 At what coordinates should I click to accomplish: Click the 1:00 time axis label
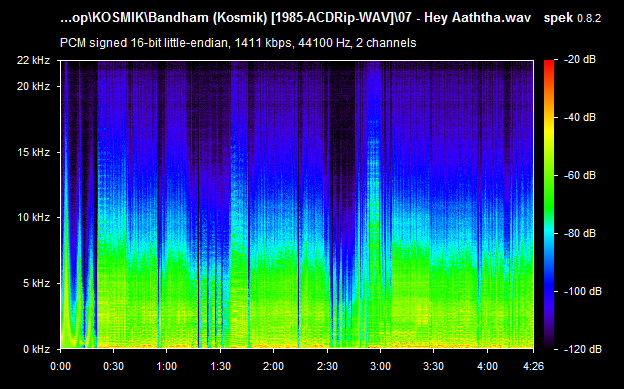click(x=166, y=366)
